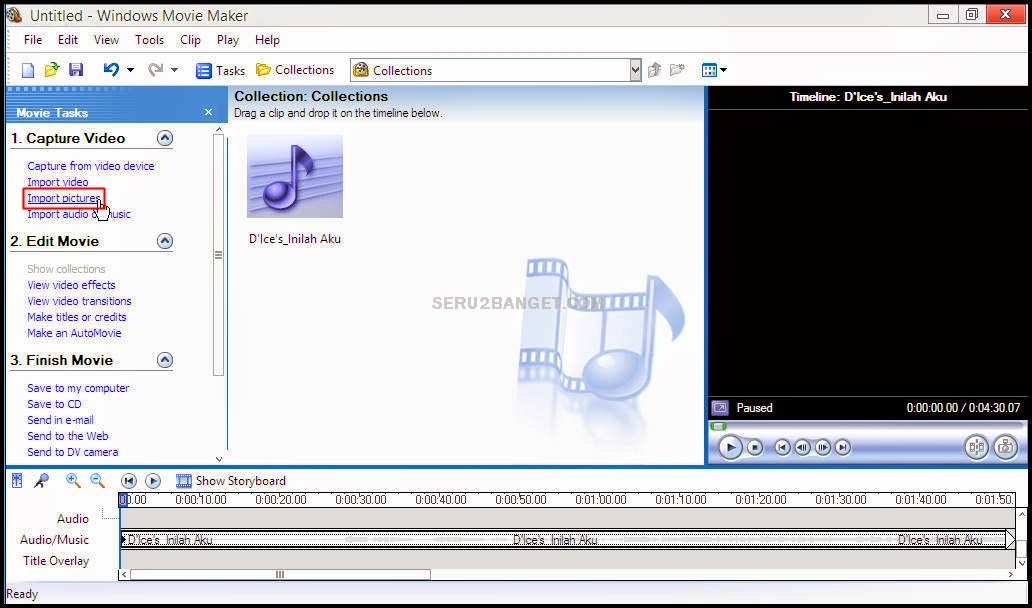This screenshot has width=1032, height=608.
Task: Open the undo history dropdown arrow
Action: (x=130, y=70)
